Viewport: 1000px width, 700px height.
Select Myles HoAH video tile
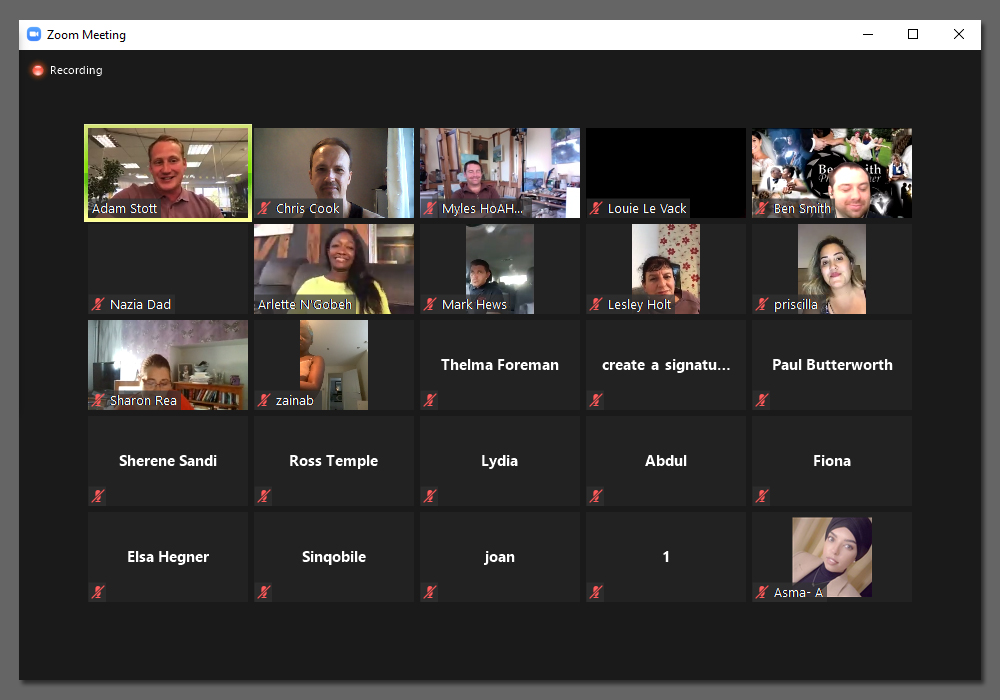pyautogui.click(x=500, y=173)
